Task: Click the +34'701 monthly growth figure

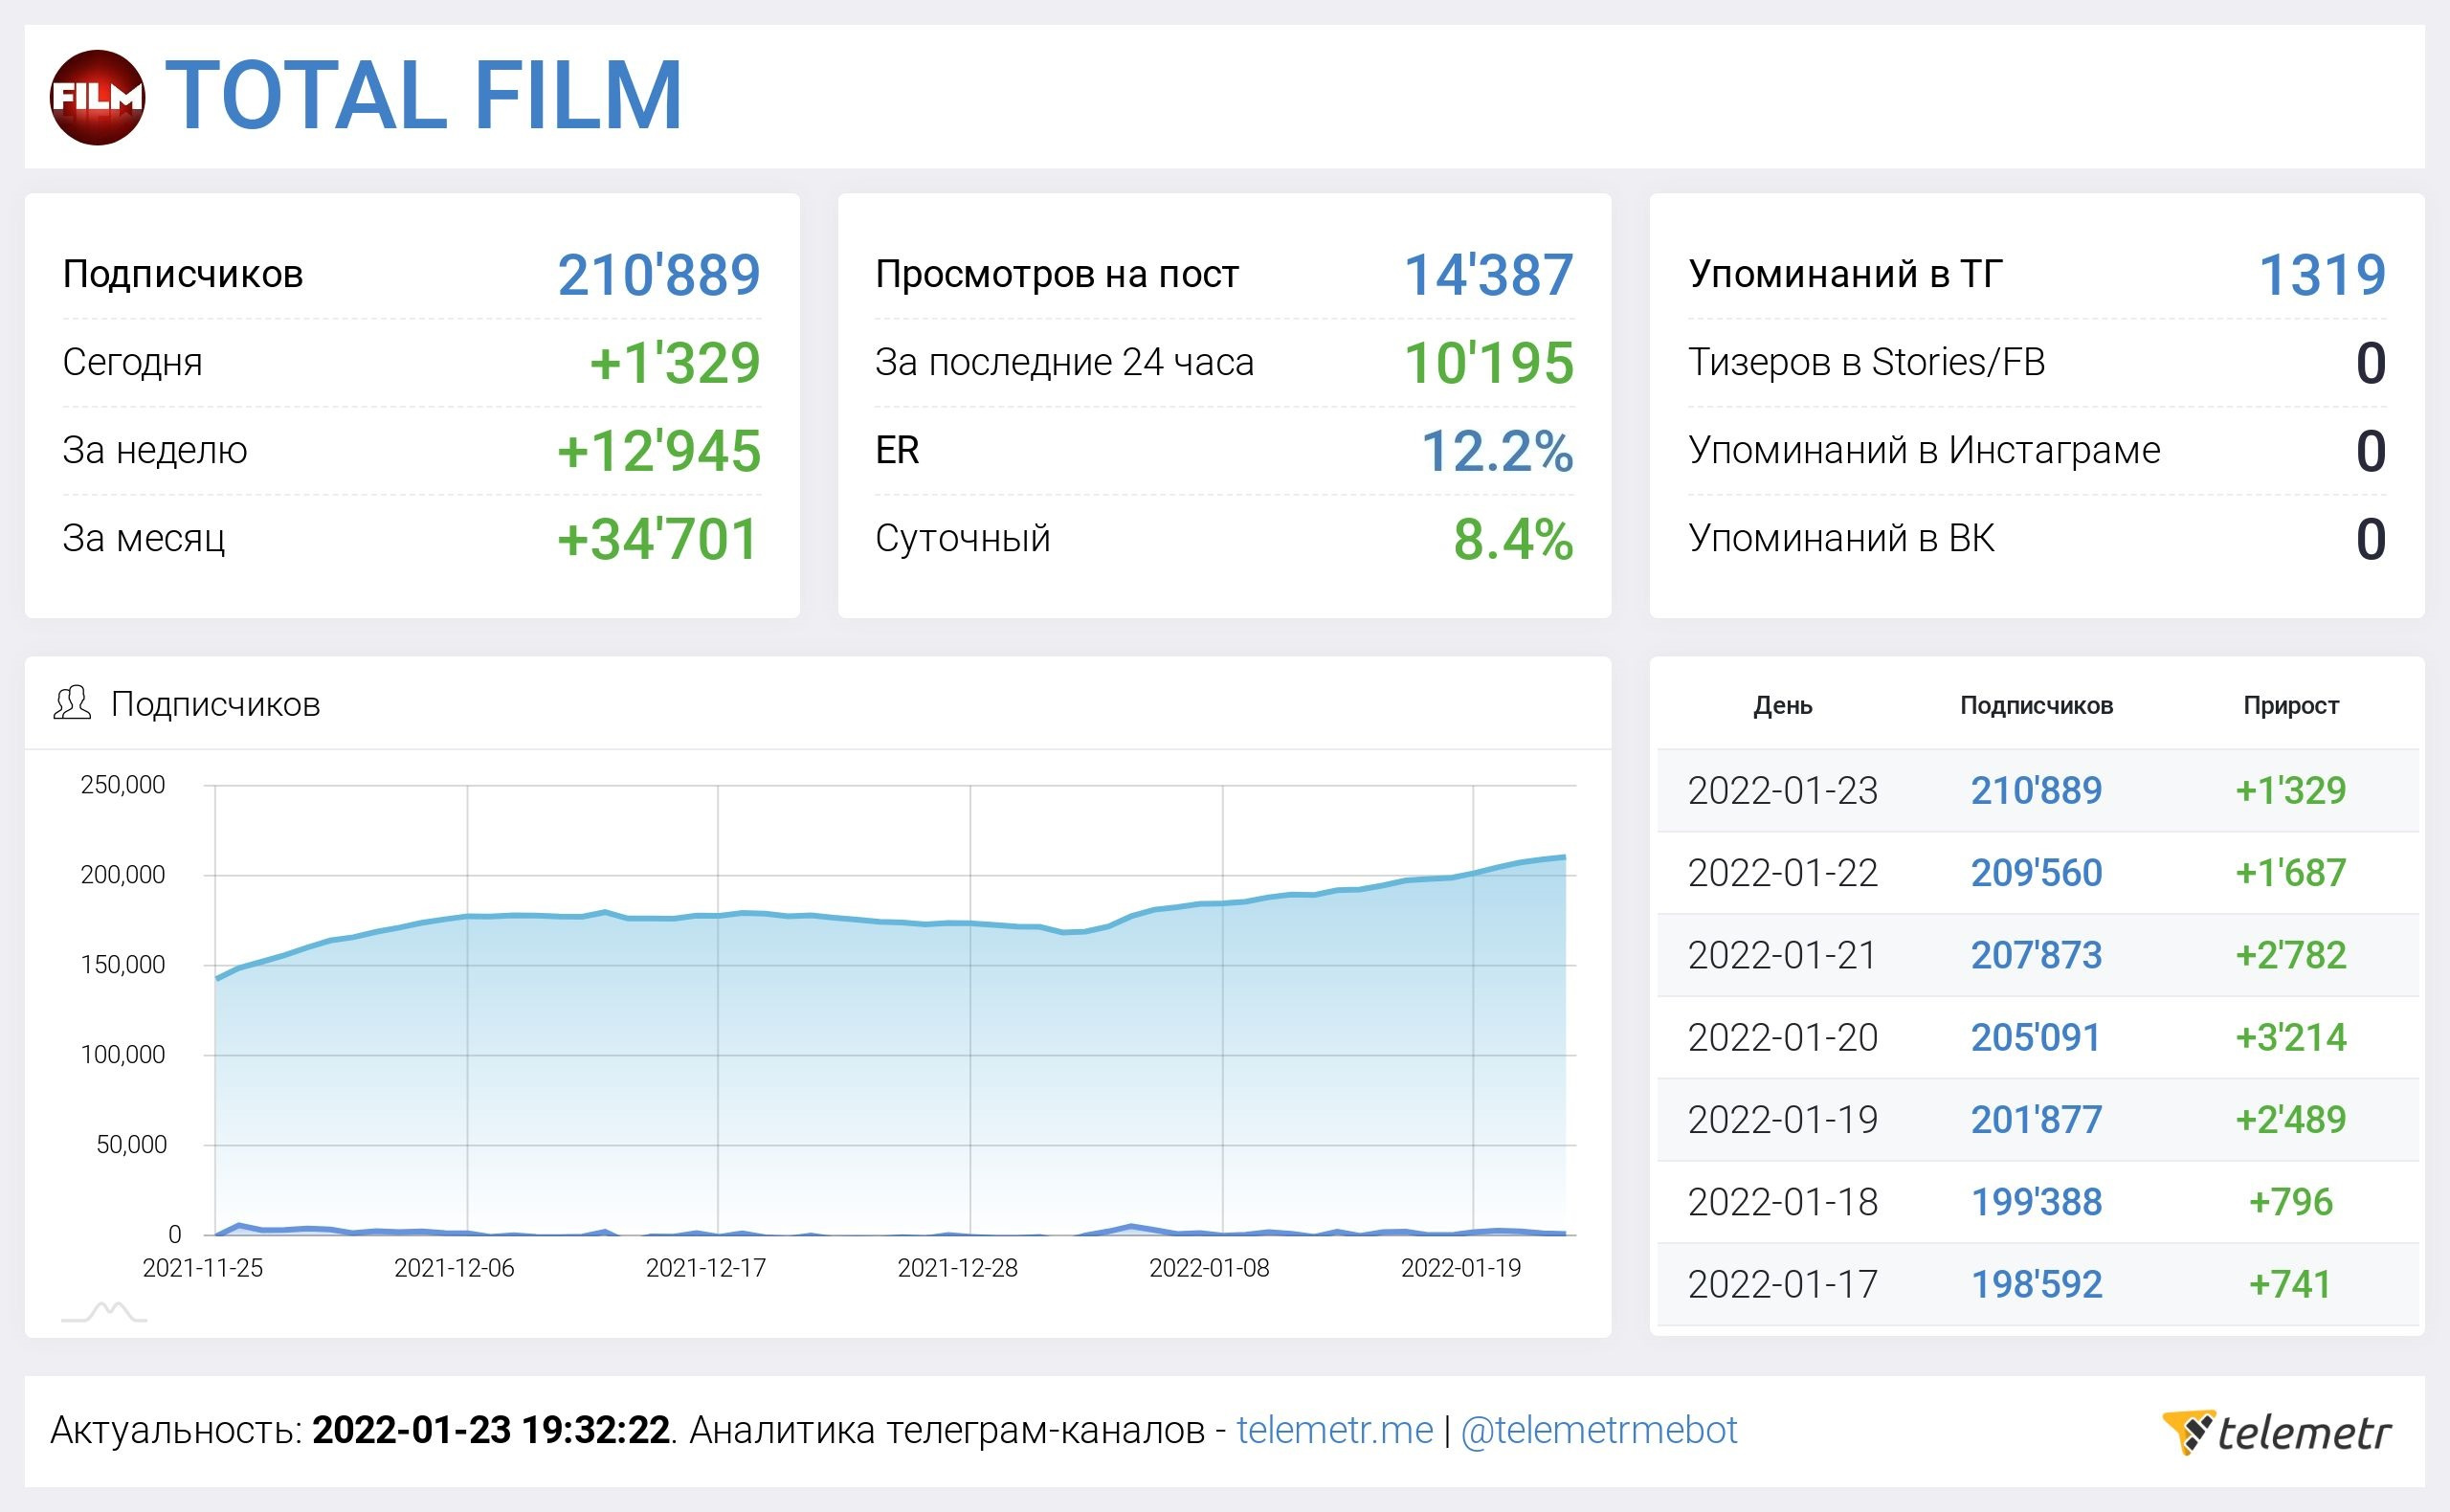Action: 658,539
